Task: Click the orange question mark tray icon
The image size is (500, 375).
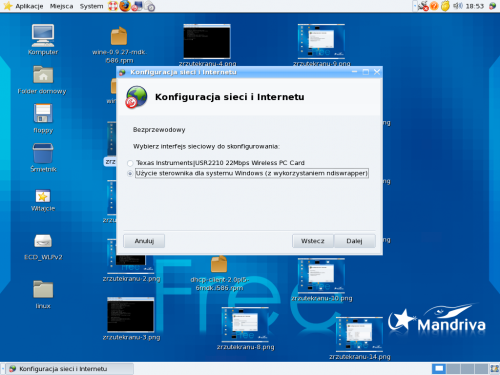Action: [x=434, y=6]
